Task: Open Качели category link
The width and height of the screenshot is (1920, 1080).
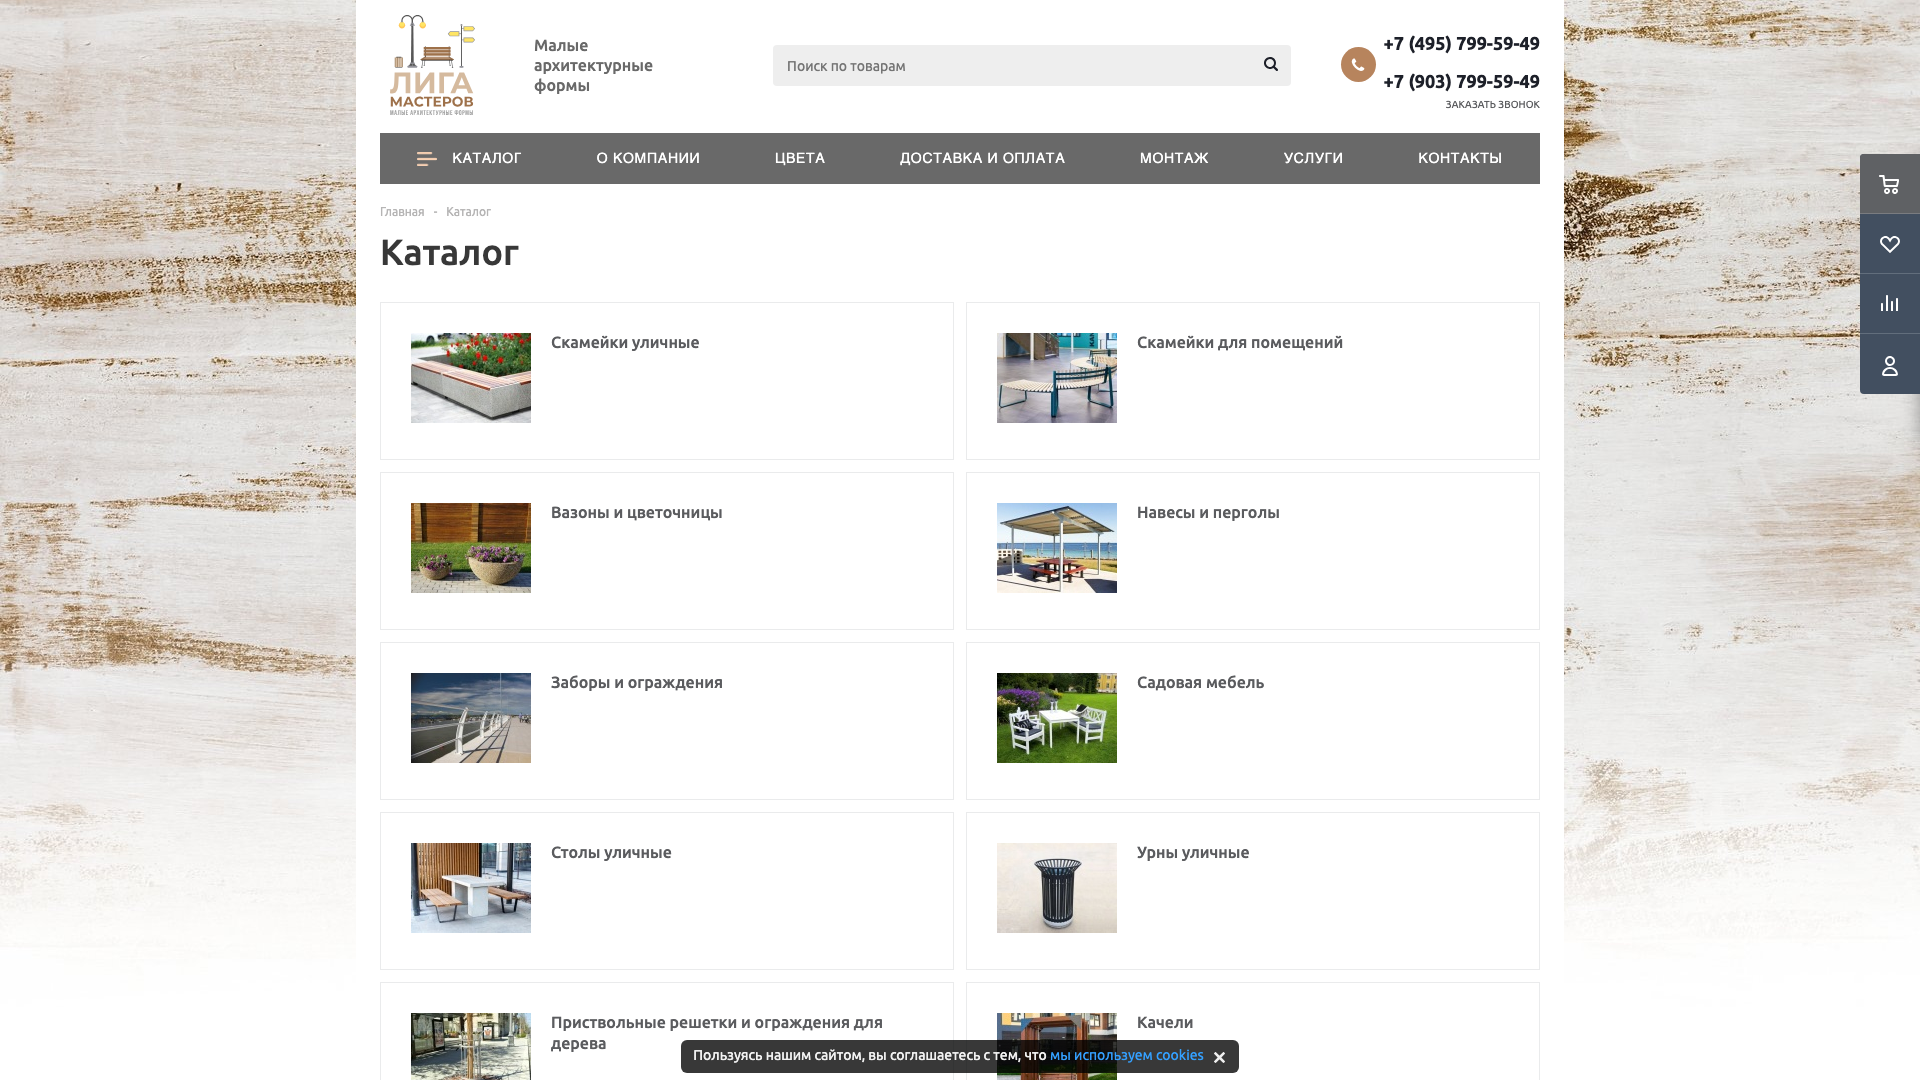Action: click(1165, 1023)
